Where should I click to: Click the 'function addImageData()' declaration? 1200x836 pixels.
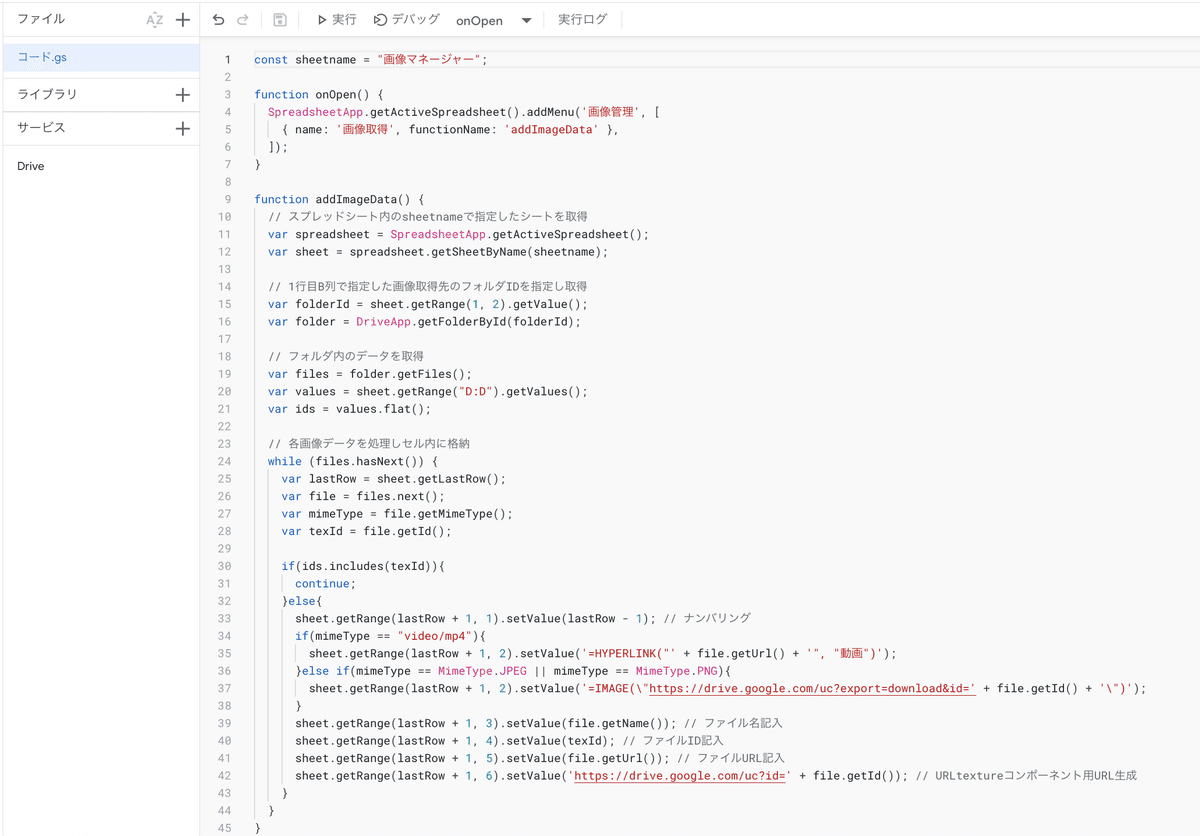pyautogui.click(x=332, y=199)
